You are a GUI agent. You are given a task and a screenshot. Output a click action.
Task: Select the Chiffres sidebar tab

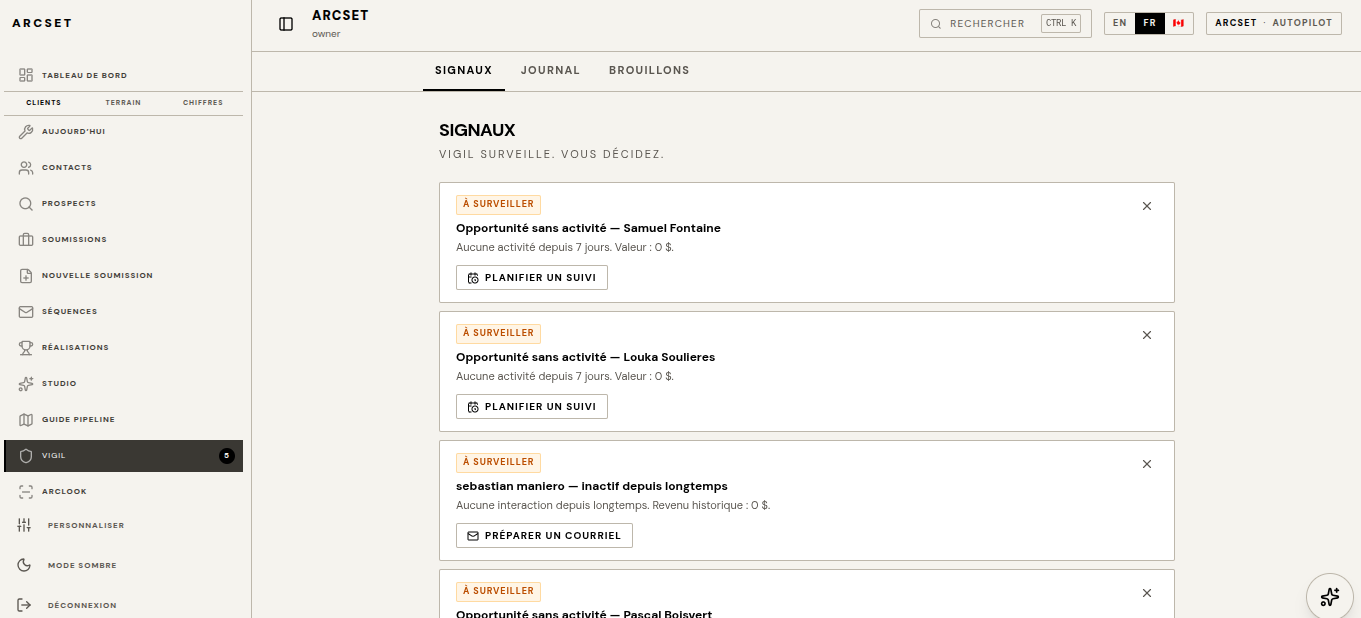(203, 103)
